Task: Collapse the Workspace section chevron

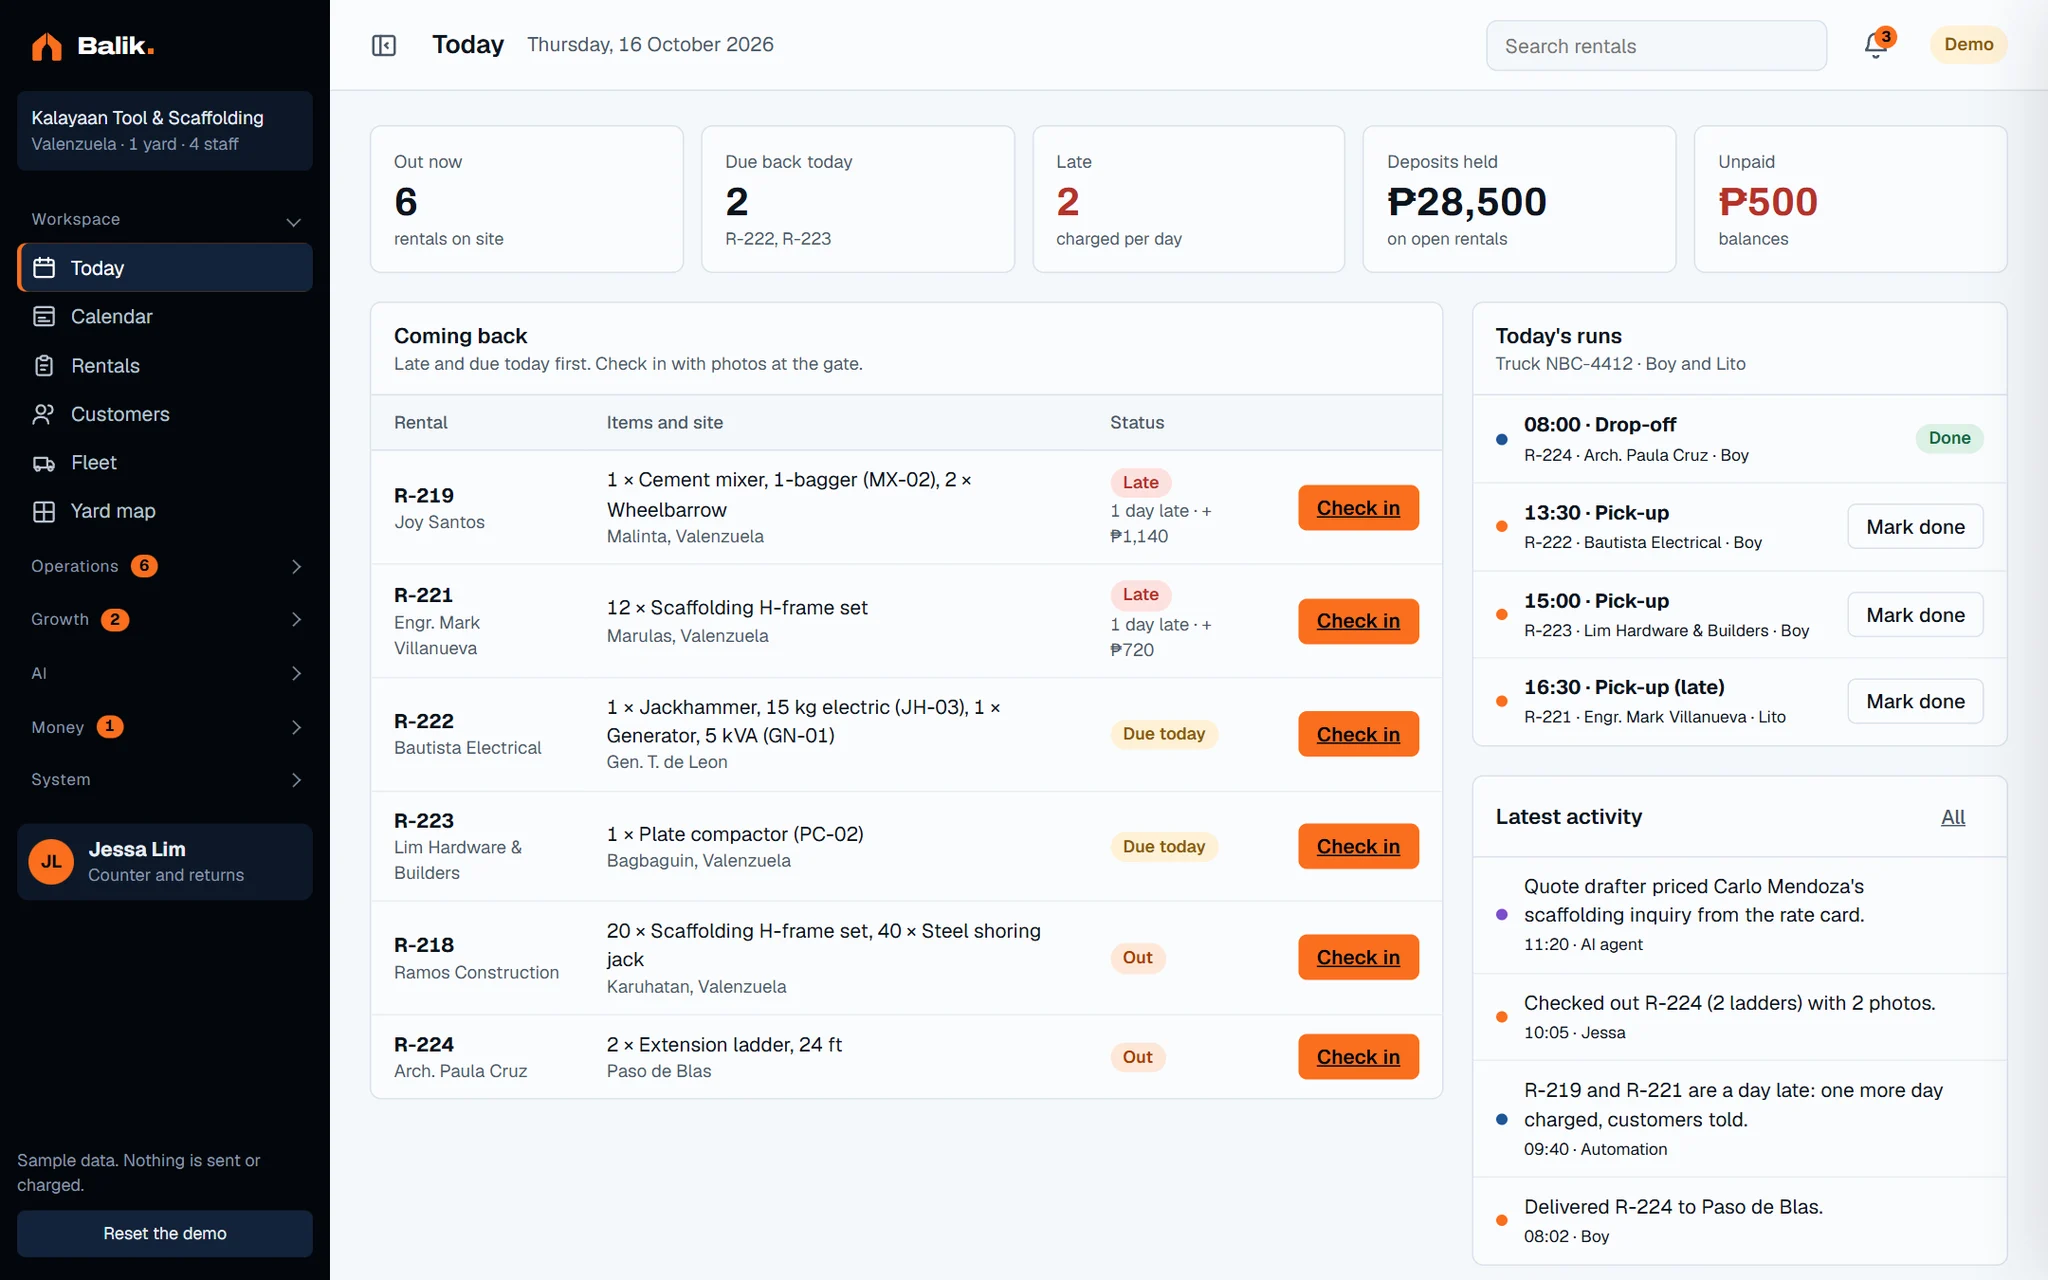Action: (x=294, y=221)
